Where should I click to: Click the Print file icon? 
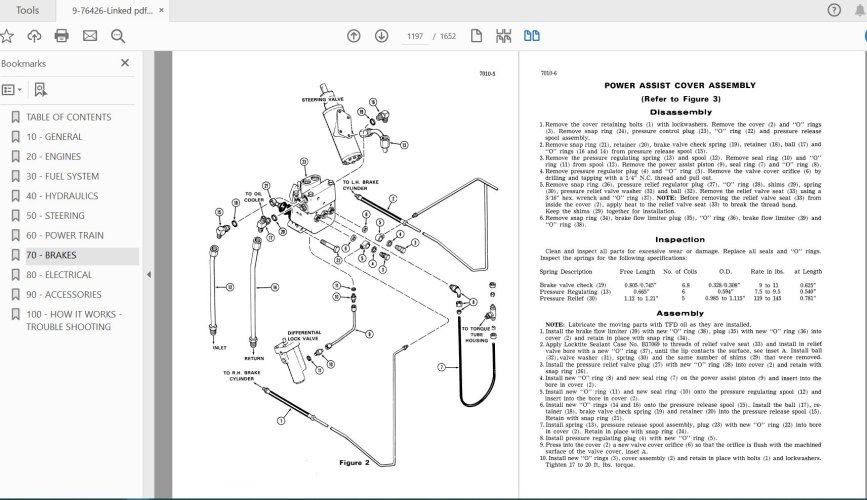(62, 36)
